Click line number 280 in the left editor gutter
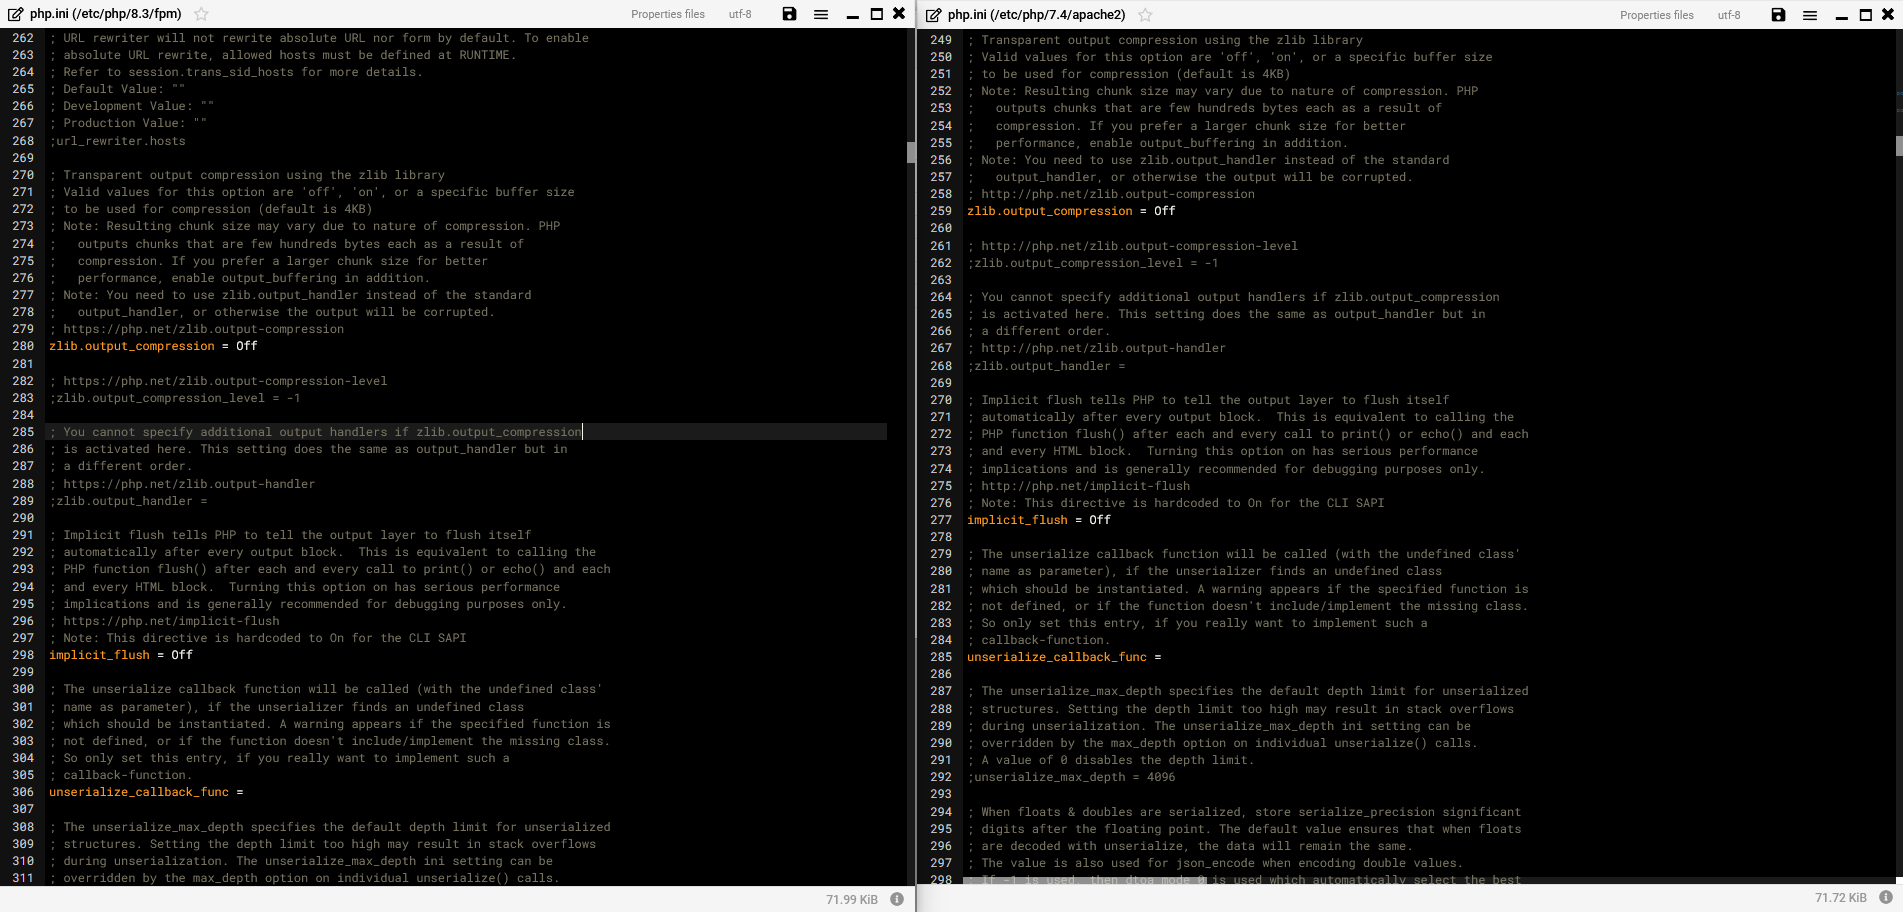Image resolution: width=1903 pixels, height=912 pixels. point(23,346)
